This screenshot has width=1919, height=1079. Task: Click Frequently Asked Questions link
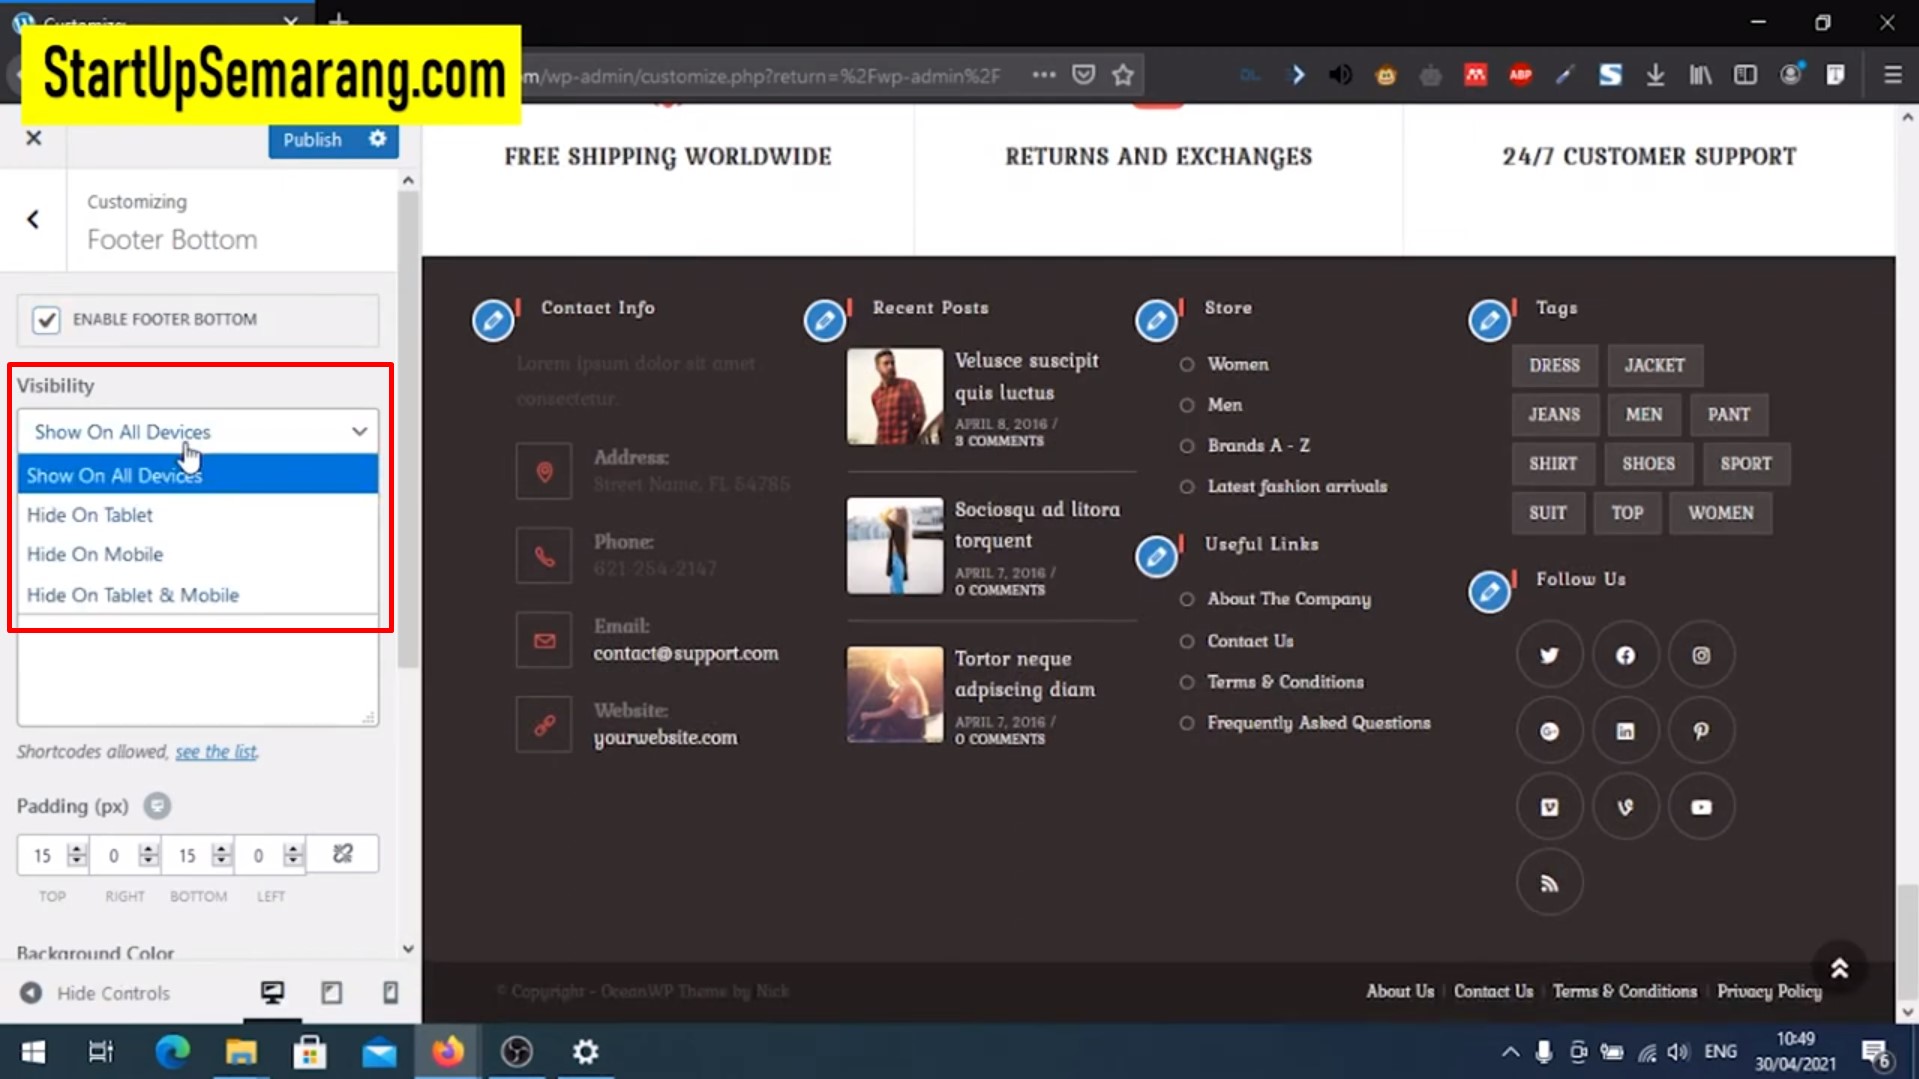(x=1318, y=722)
